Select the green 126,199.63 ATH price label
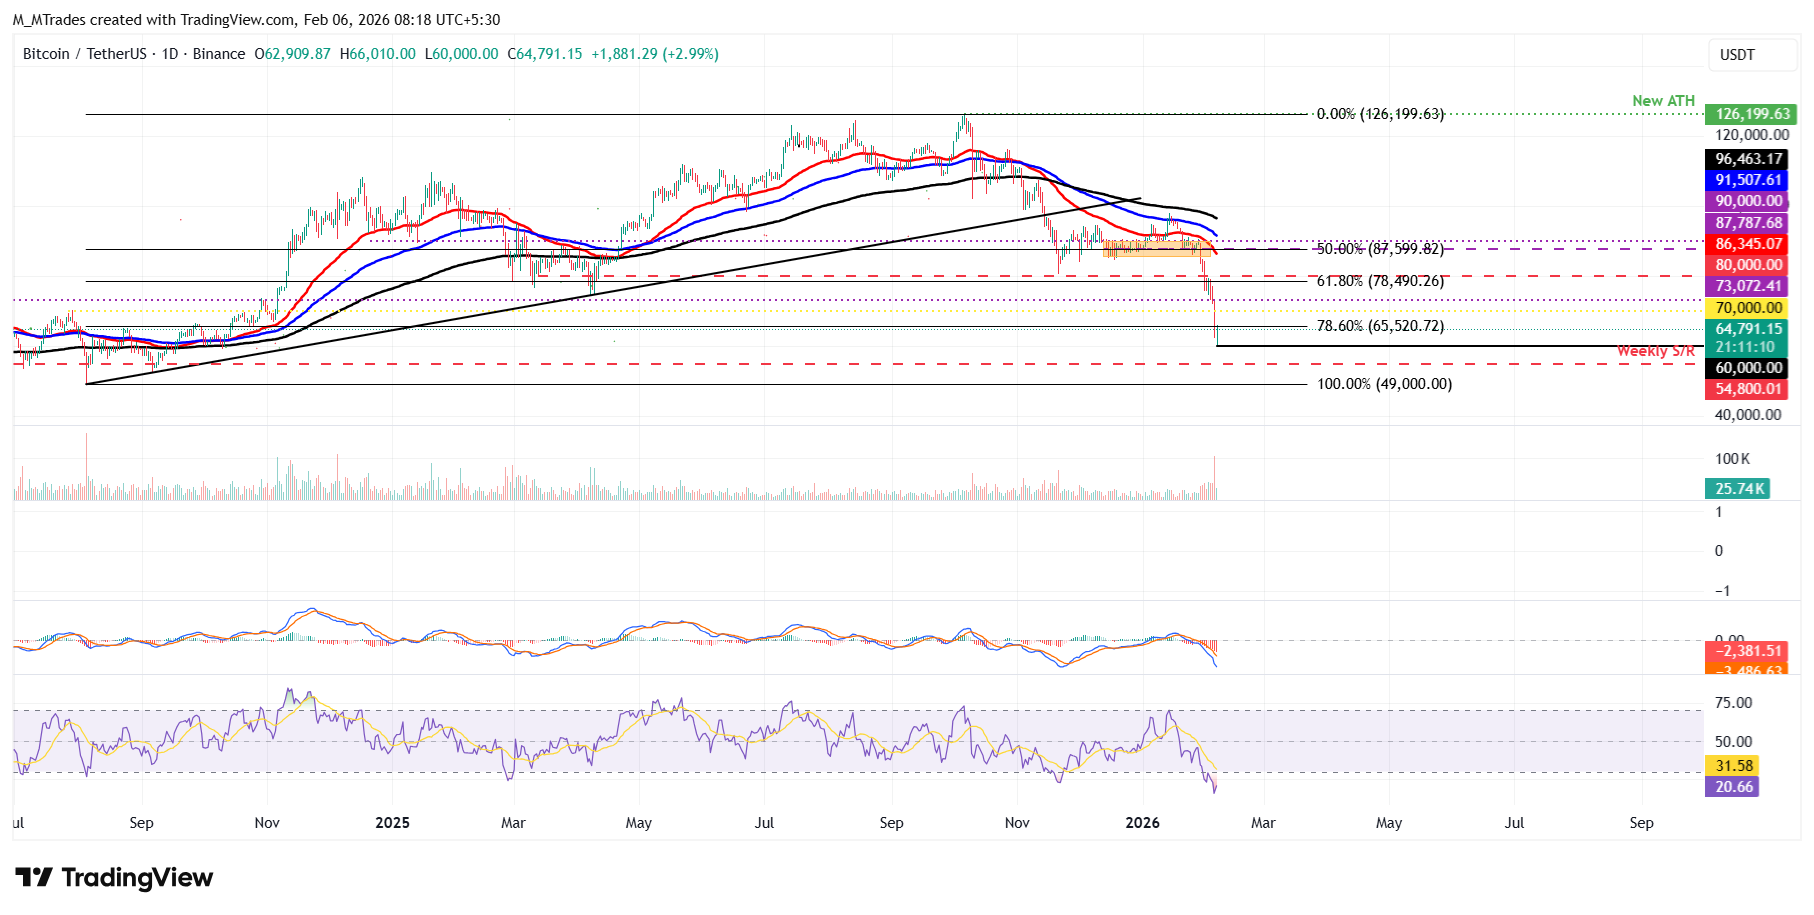Image resolution: width=1814 pixels, height=915 pixels. click(1750, 114)
